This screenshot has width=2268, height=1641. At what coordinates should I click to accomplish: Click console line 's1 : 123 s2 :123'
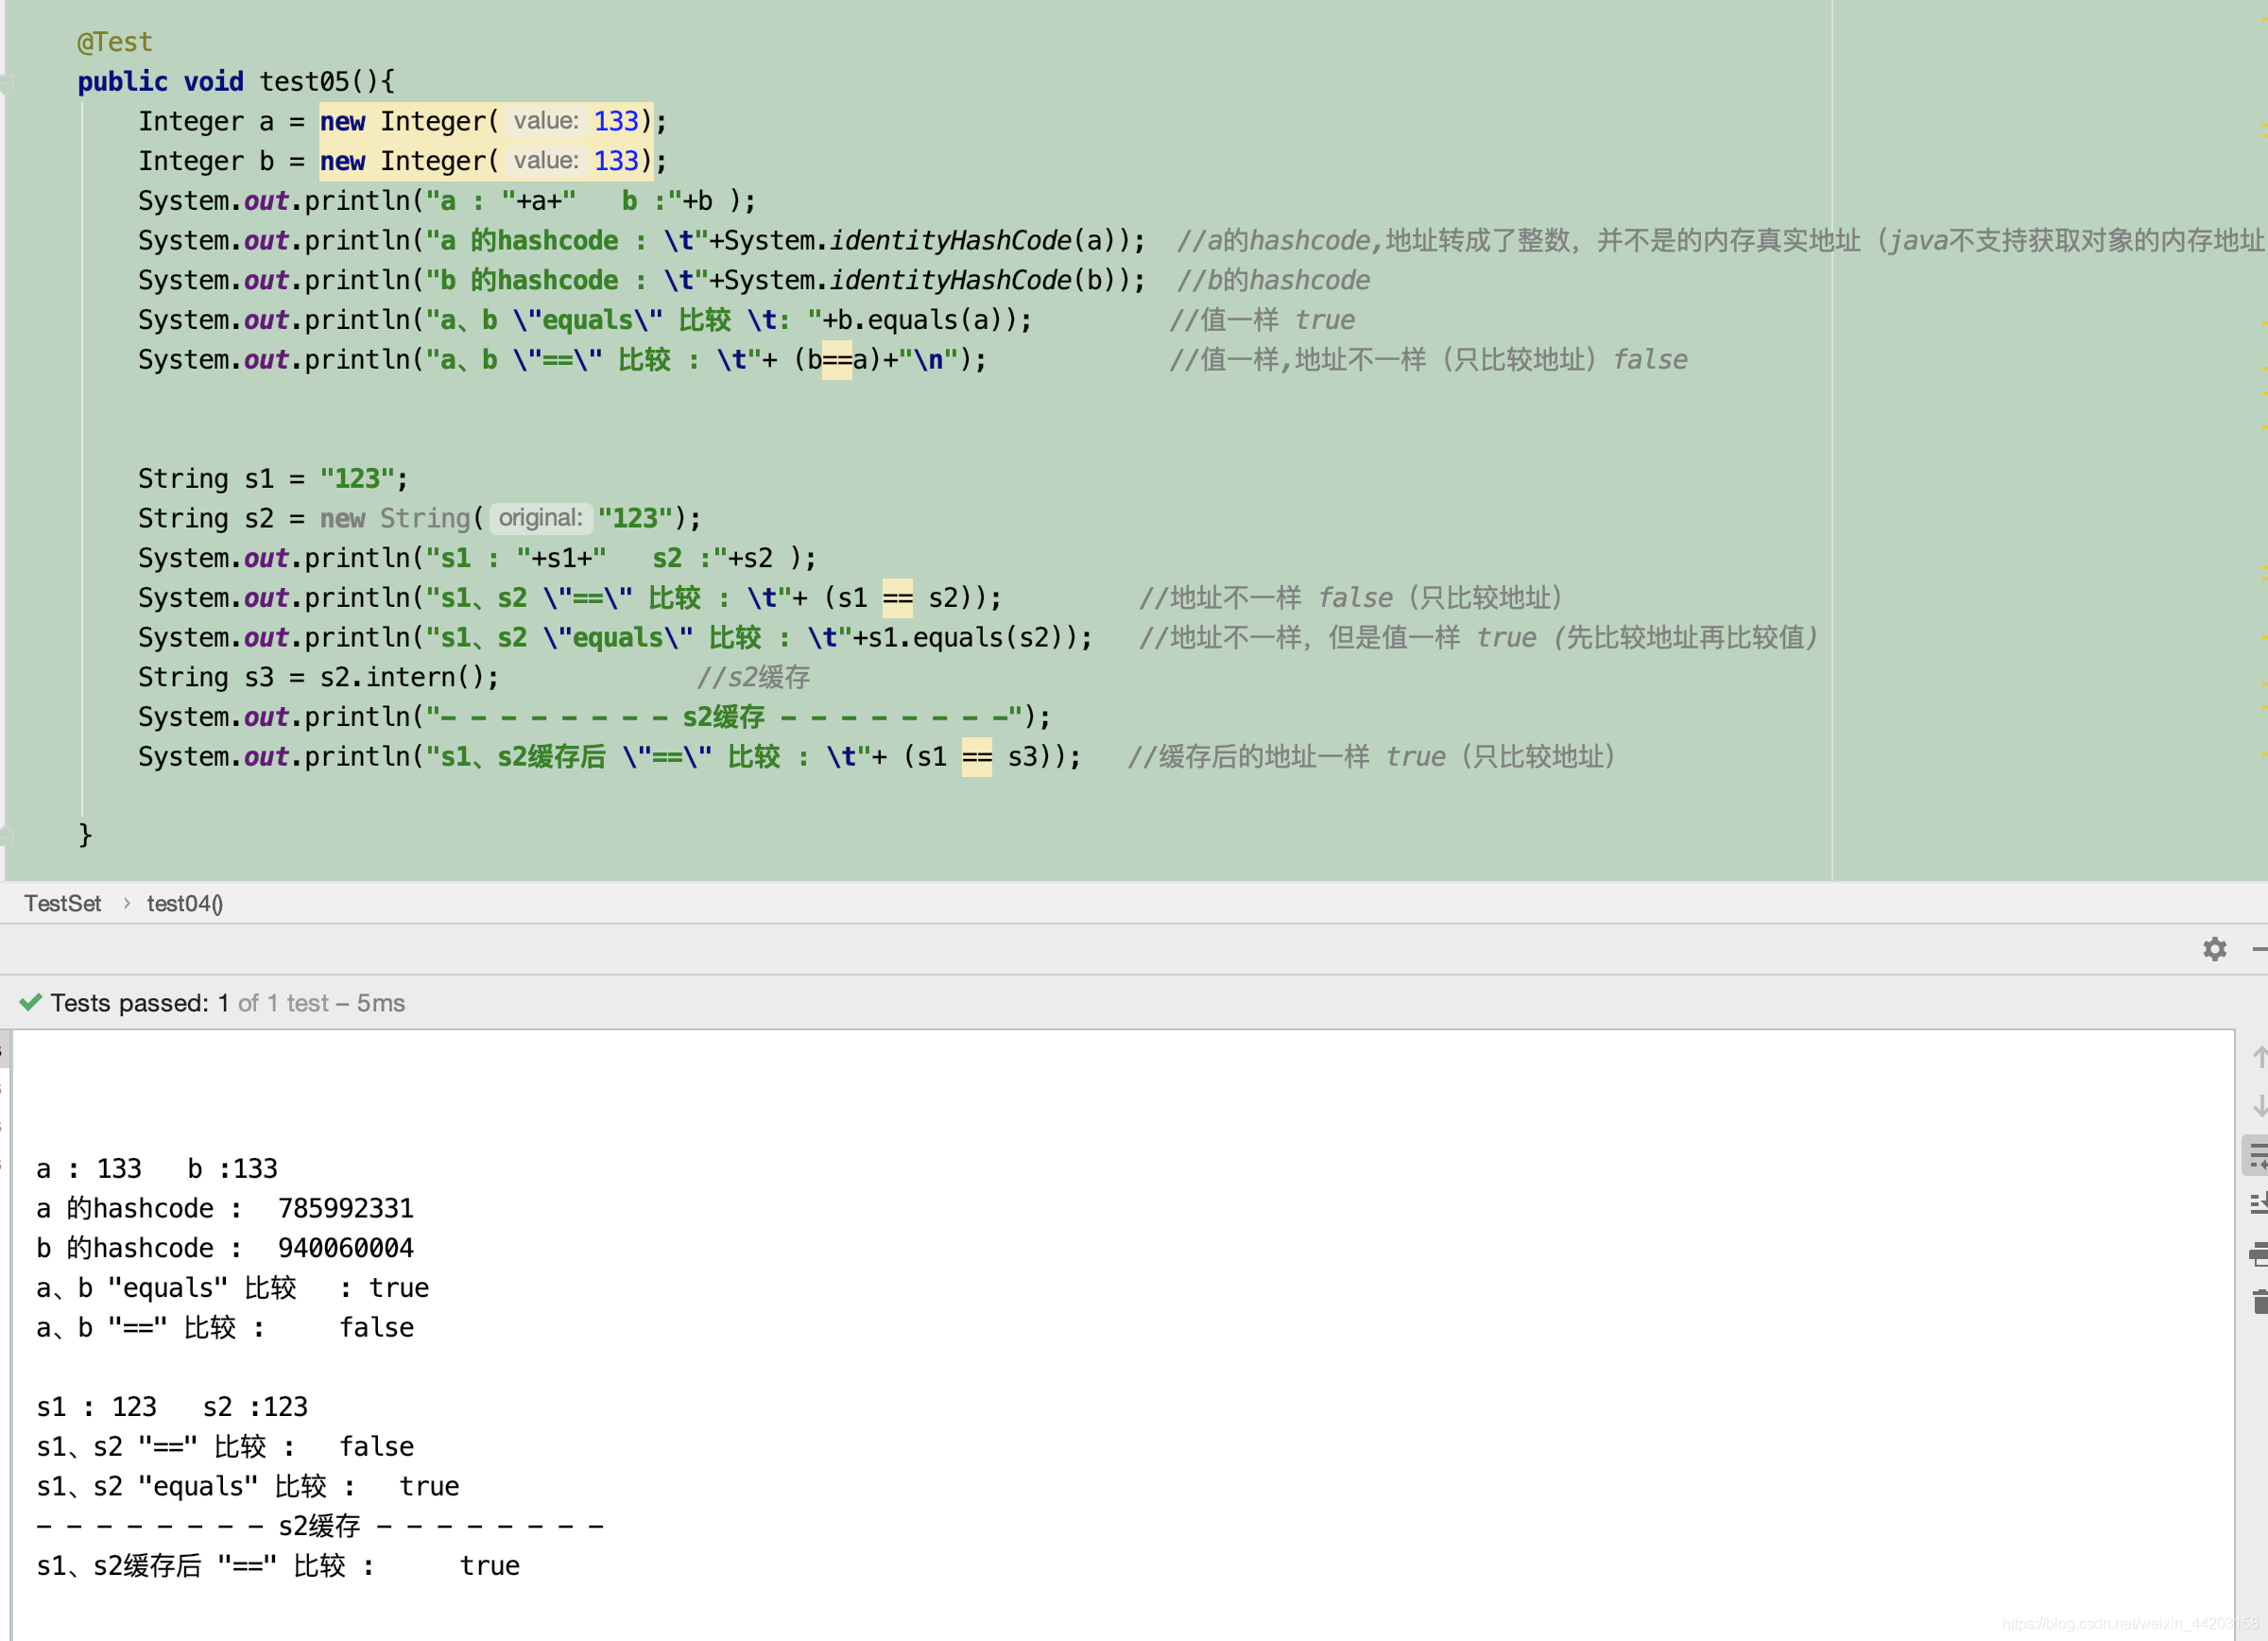[172, 1407]
